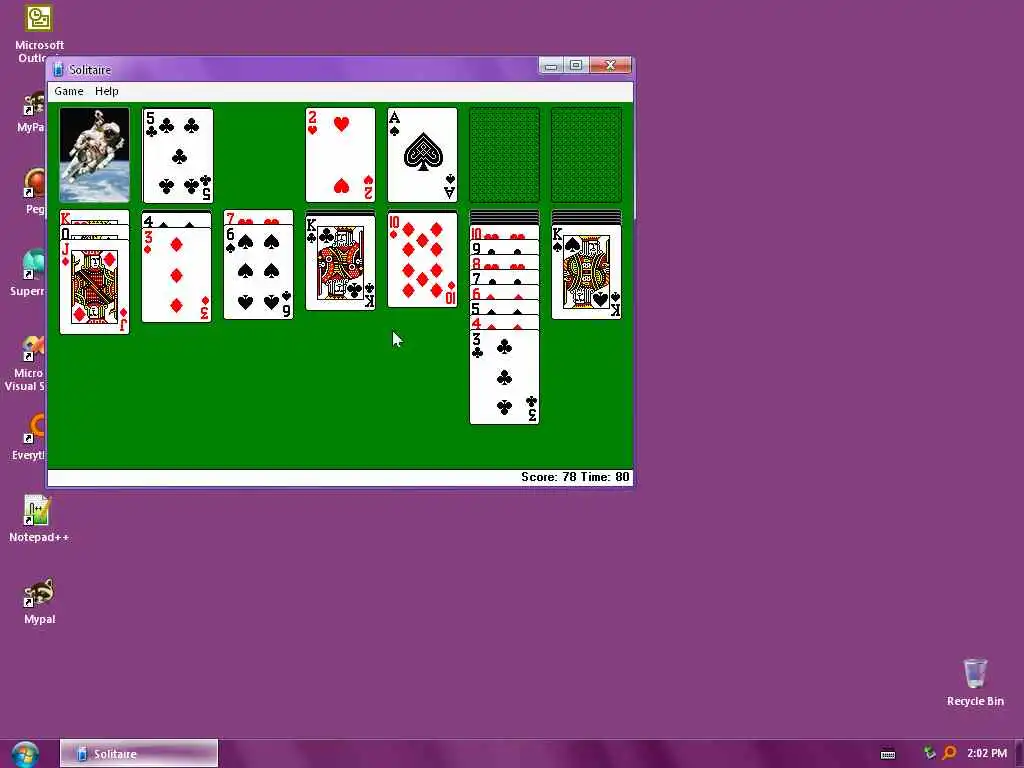
Task: Select the black 4 in second column
Action: (176, 219)
